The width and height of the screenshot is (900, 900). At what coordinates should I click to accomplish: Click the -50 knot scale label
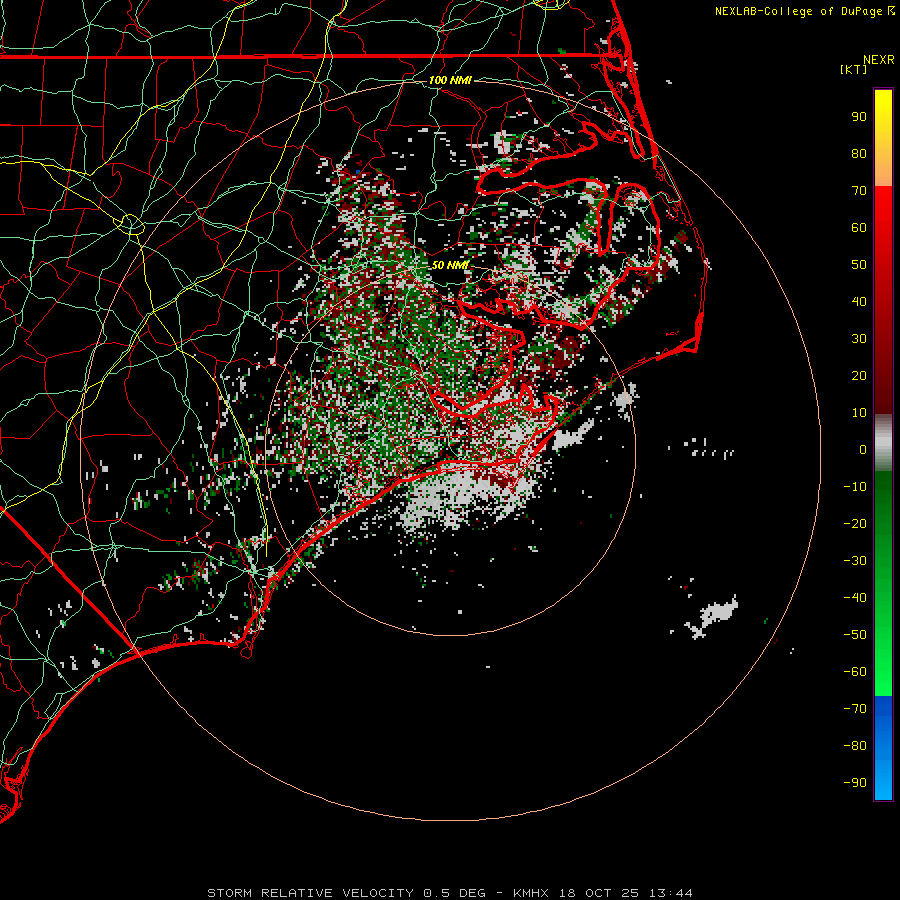(855, 635)
